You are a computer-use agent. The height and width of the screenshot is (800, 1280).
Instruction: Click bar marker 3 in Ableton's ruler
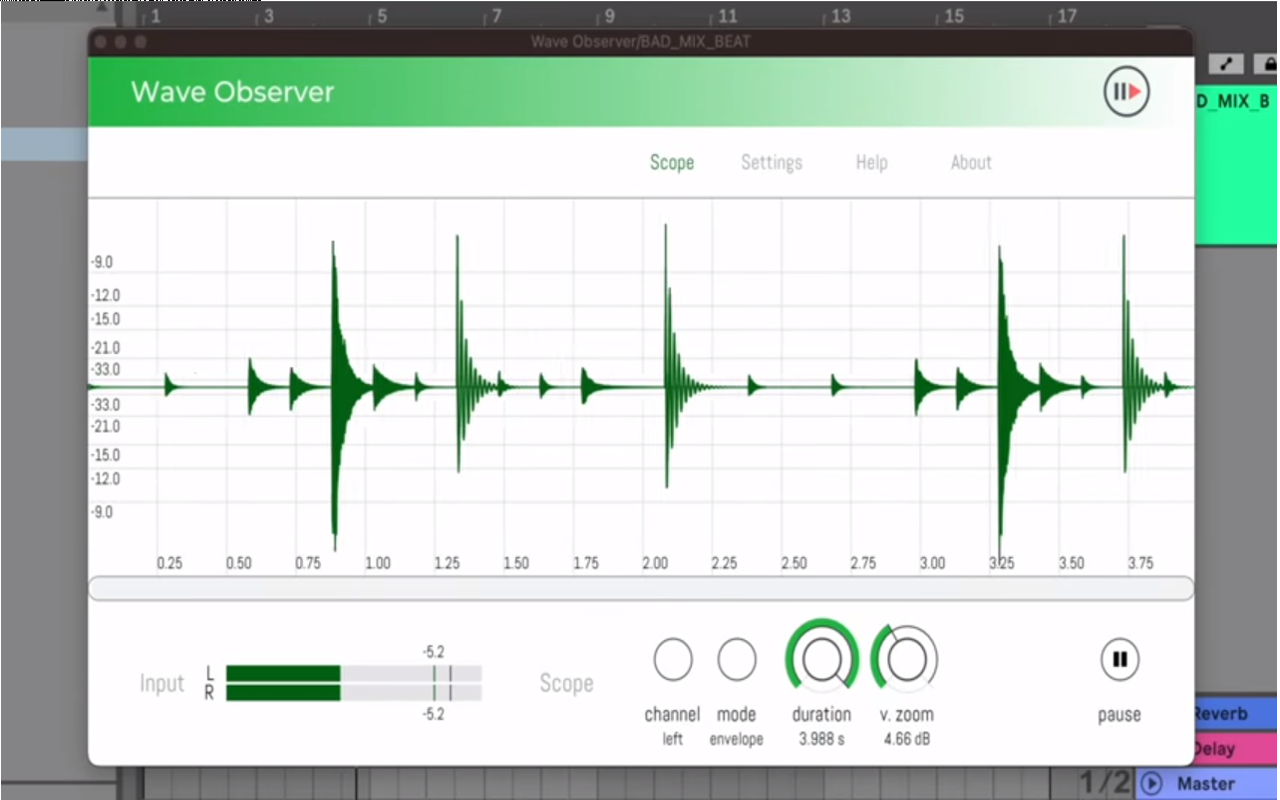tap(268, 17)
